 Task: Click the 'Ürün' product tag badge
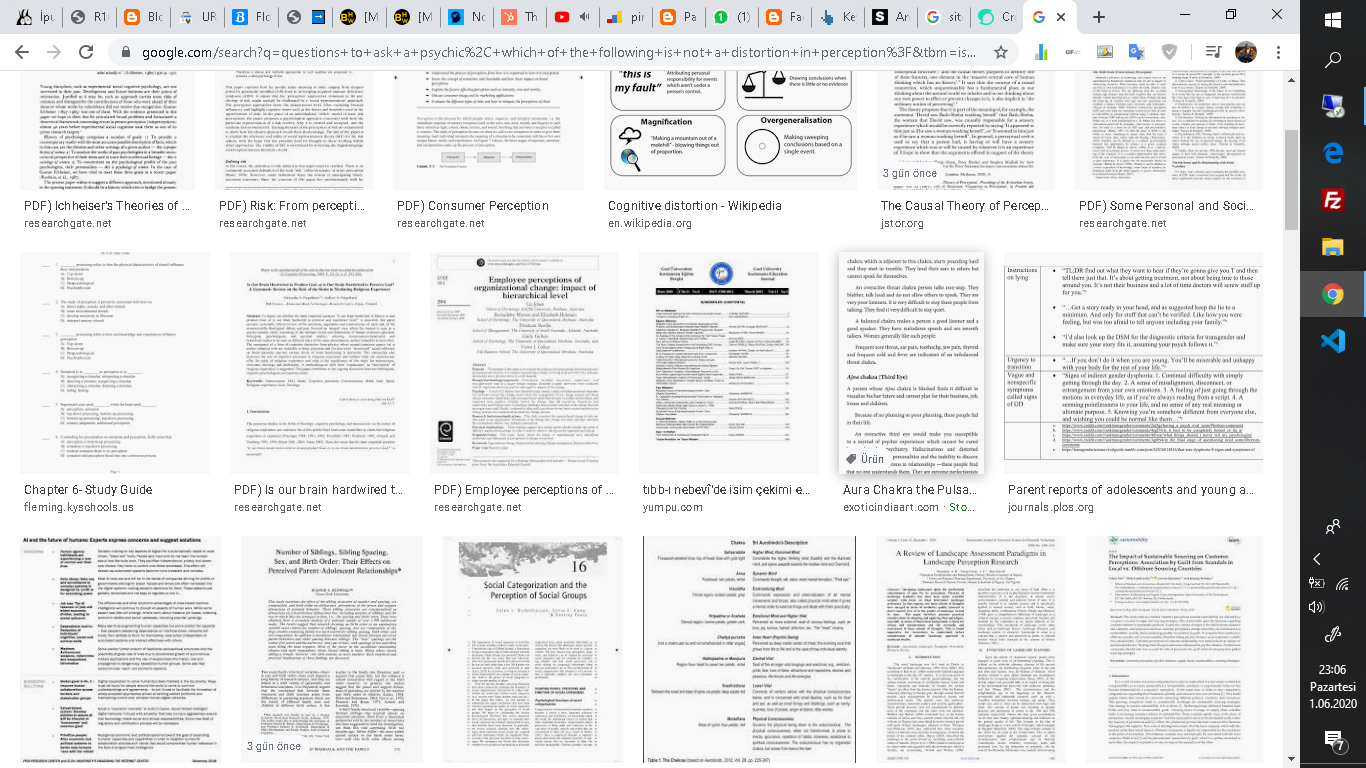pyautogui.click(x=866, y=460)
